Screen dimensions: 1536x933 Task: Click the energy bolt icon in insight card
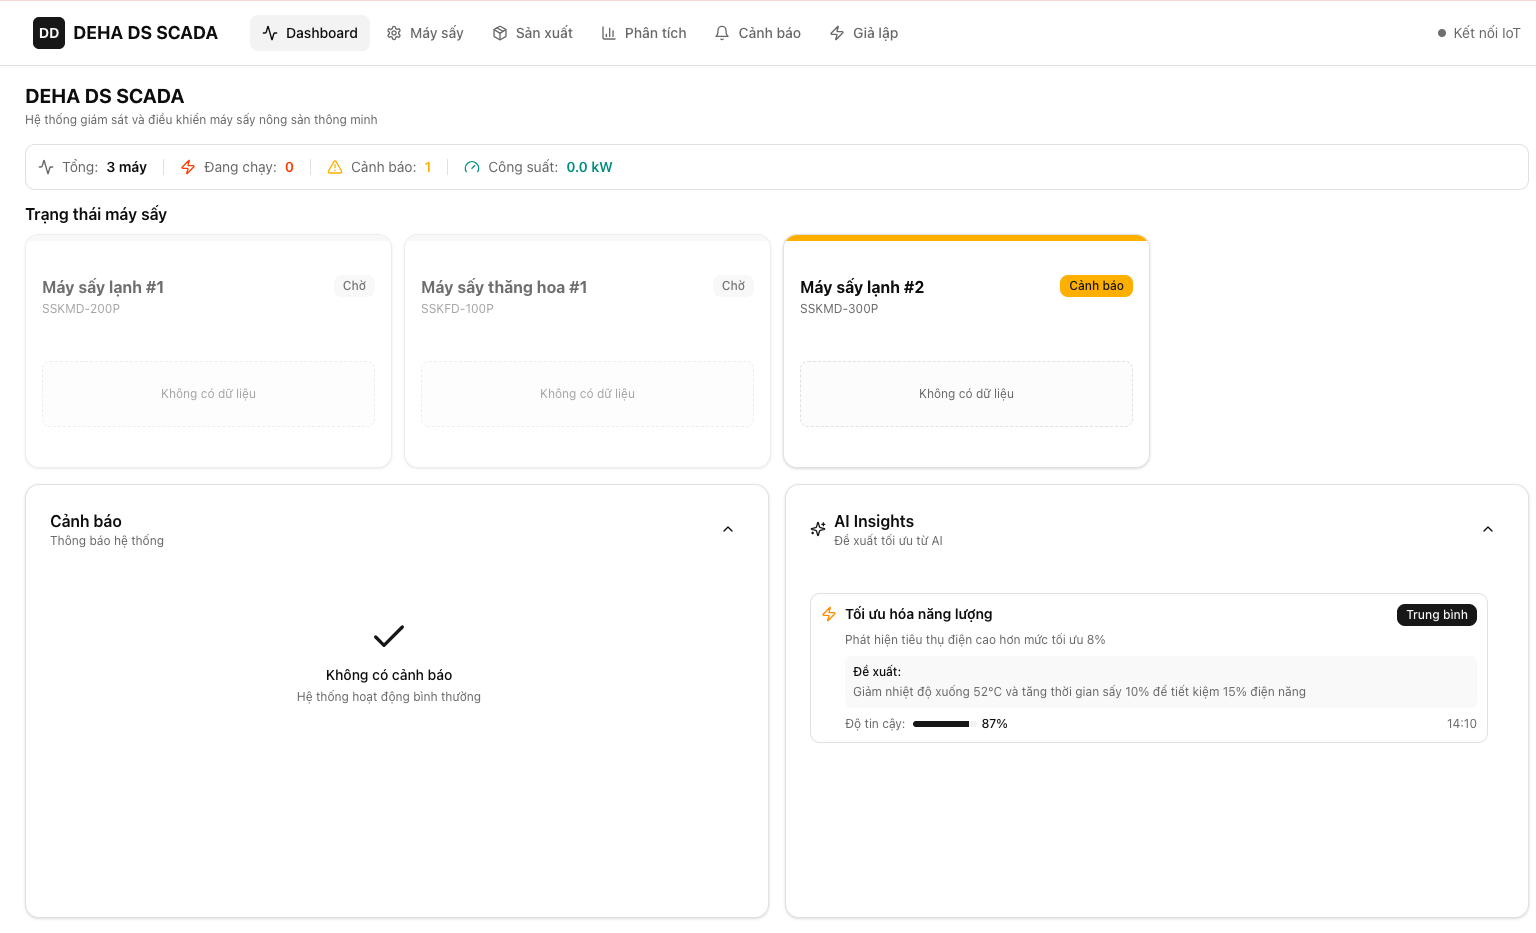click(829, 614)
